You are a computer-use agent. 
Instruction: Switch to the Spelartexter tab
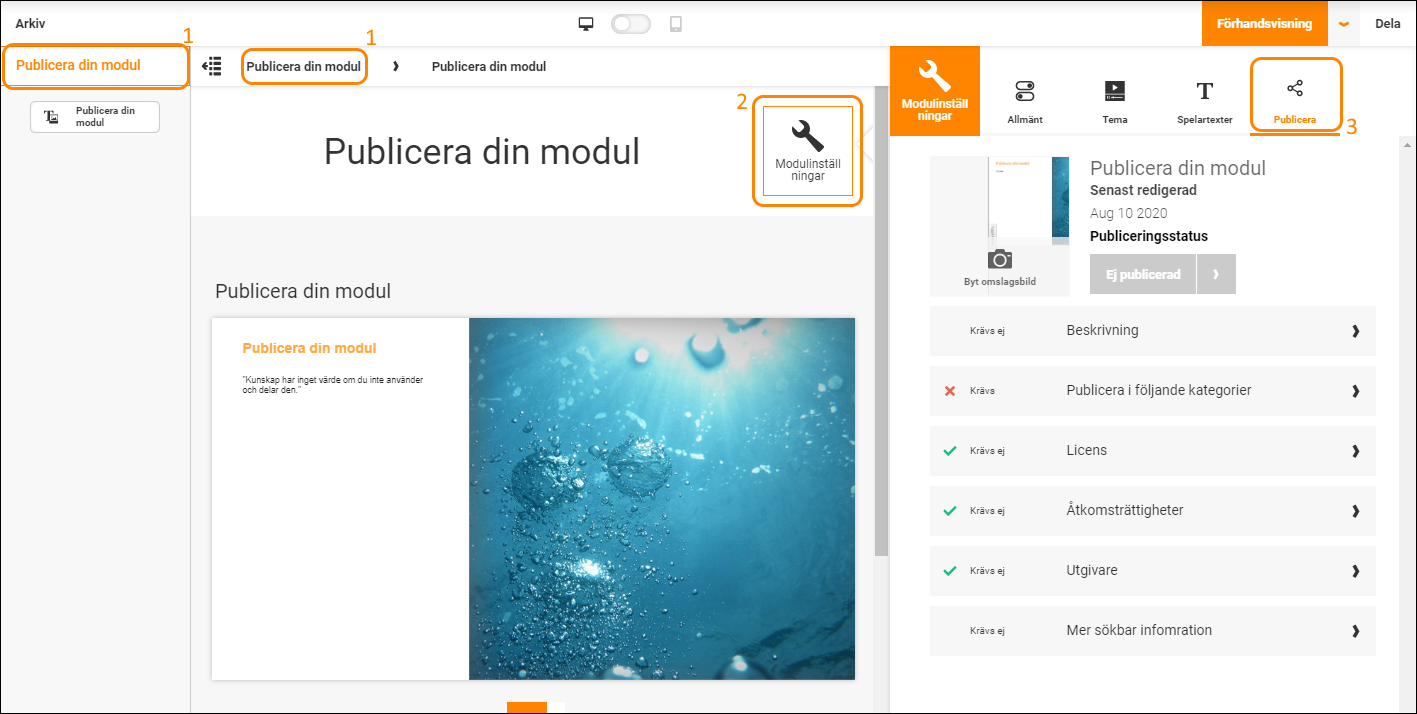point(1205,103)
